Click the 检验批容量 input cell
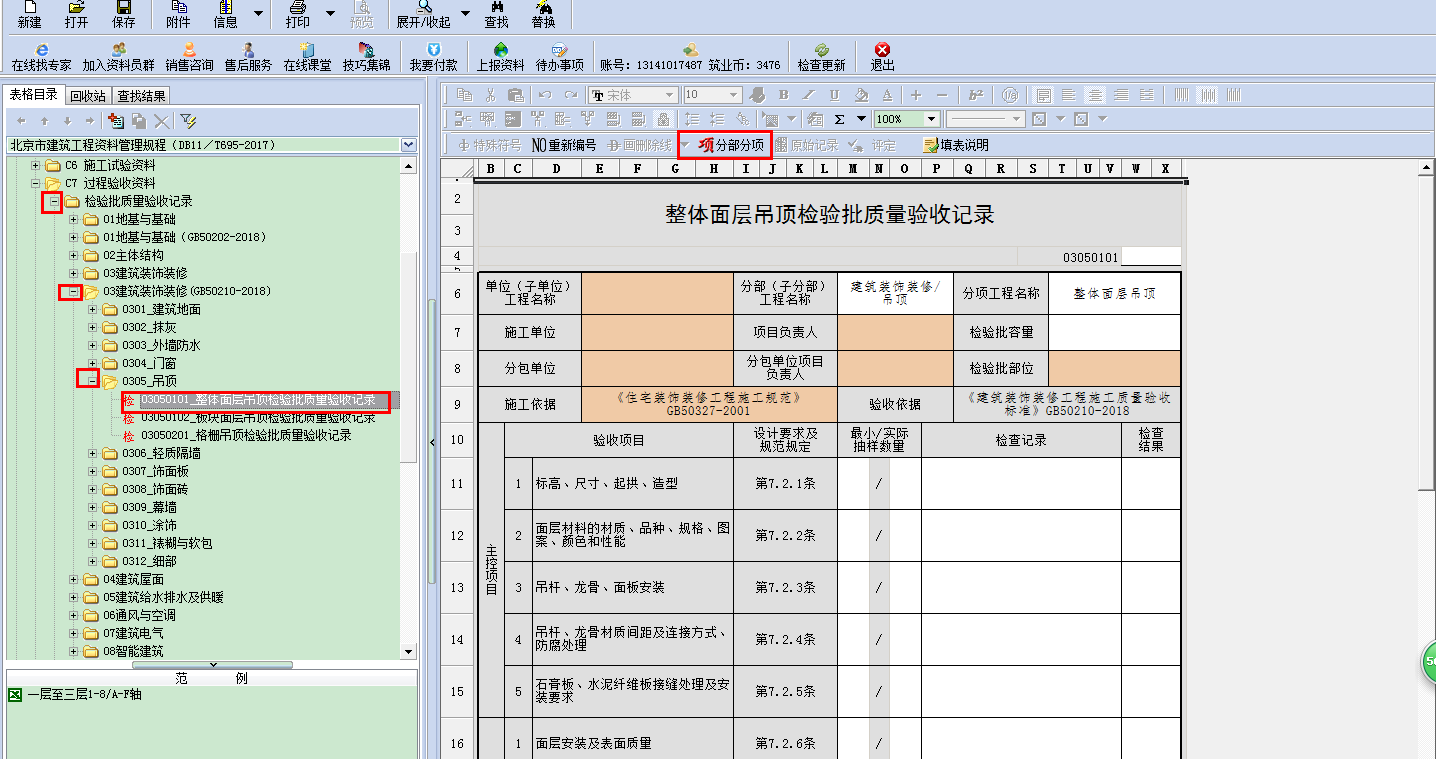The height and width of the screenshot is (759, 1436). 1114,332
